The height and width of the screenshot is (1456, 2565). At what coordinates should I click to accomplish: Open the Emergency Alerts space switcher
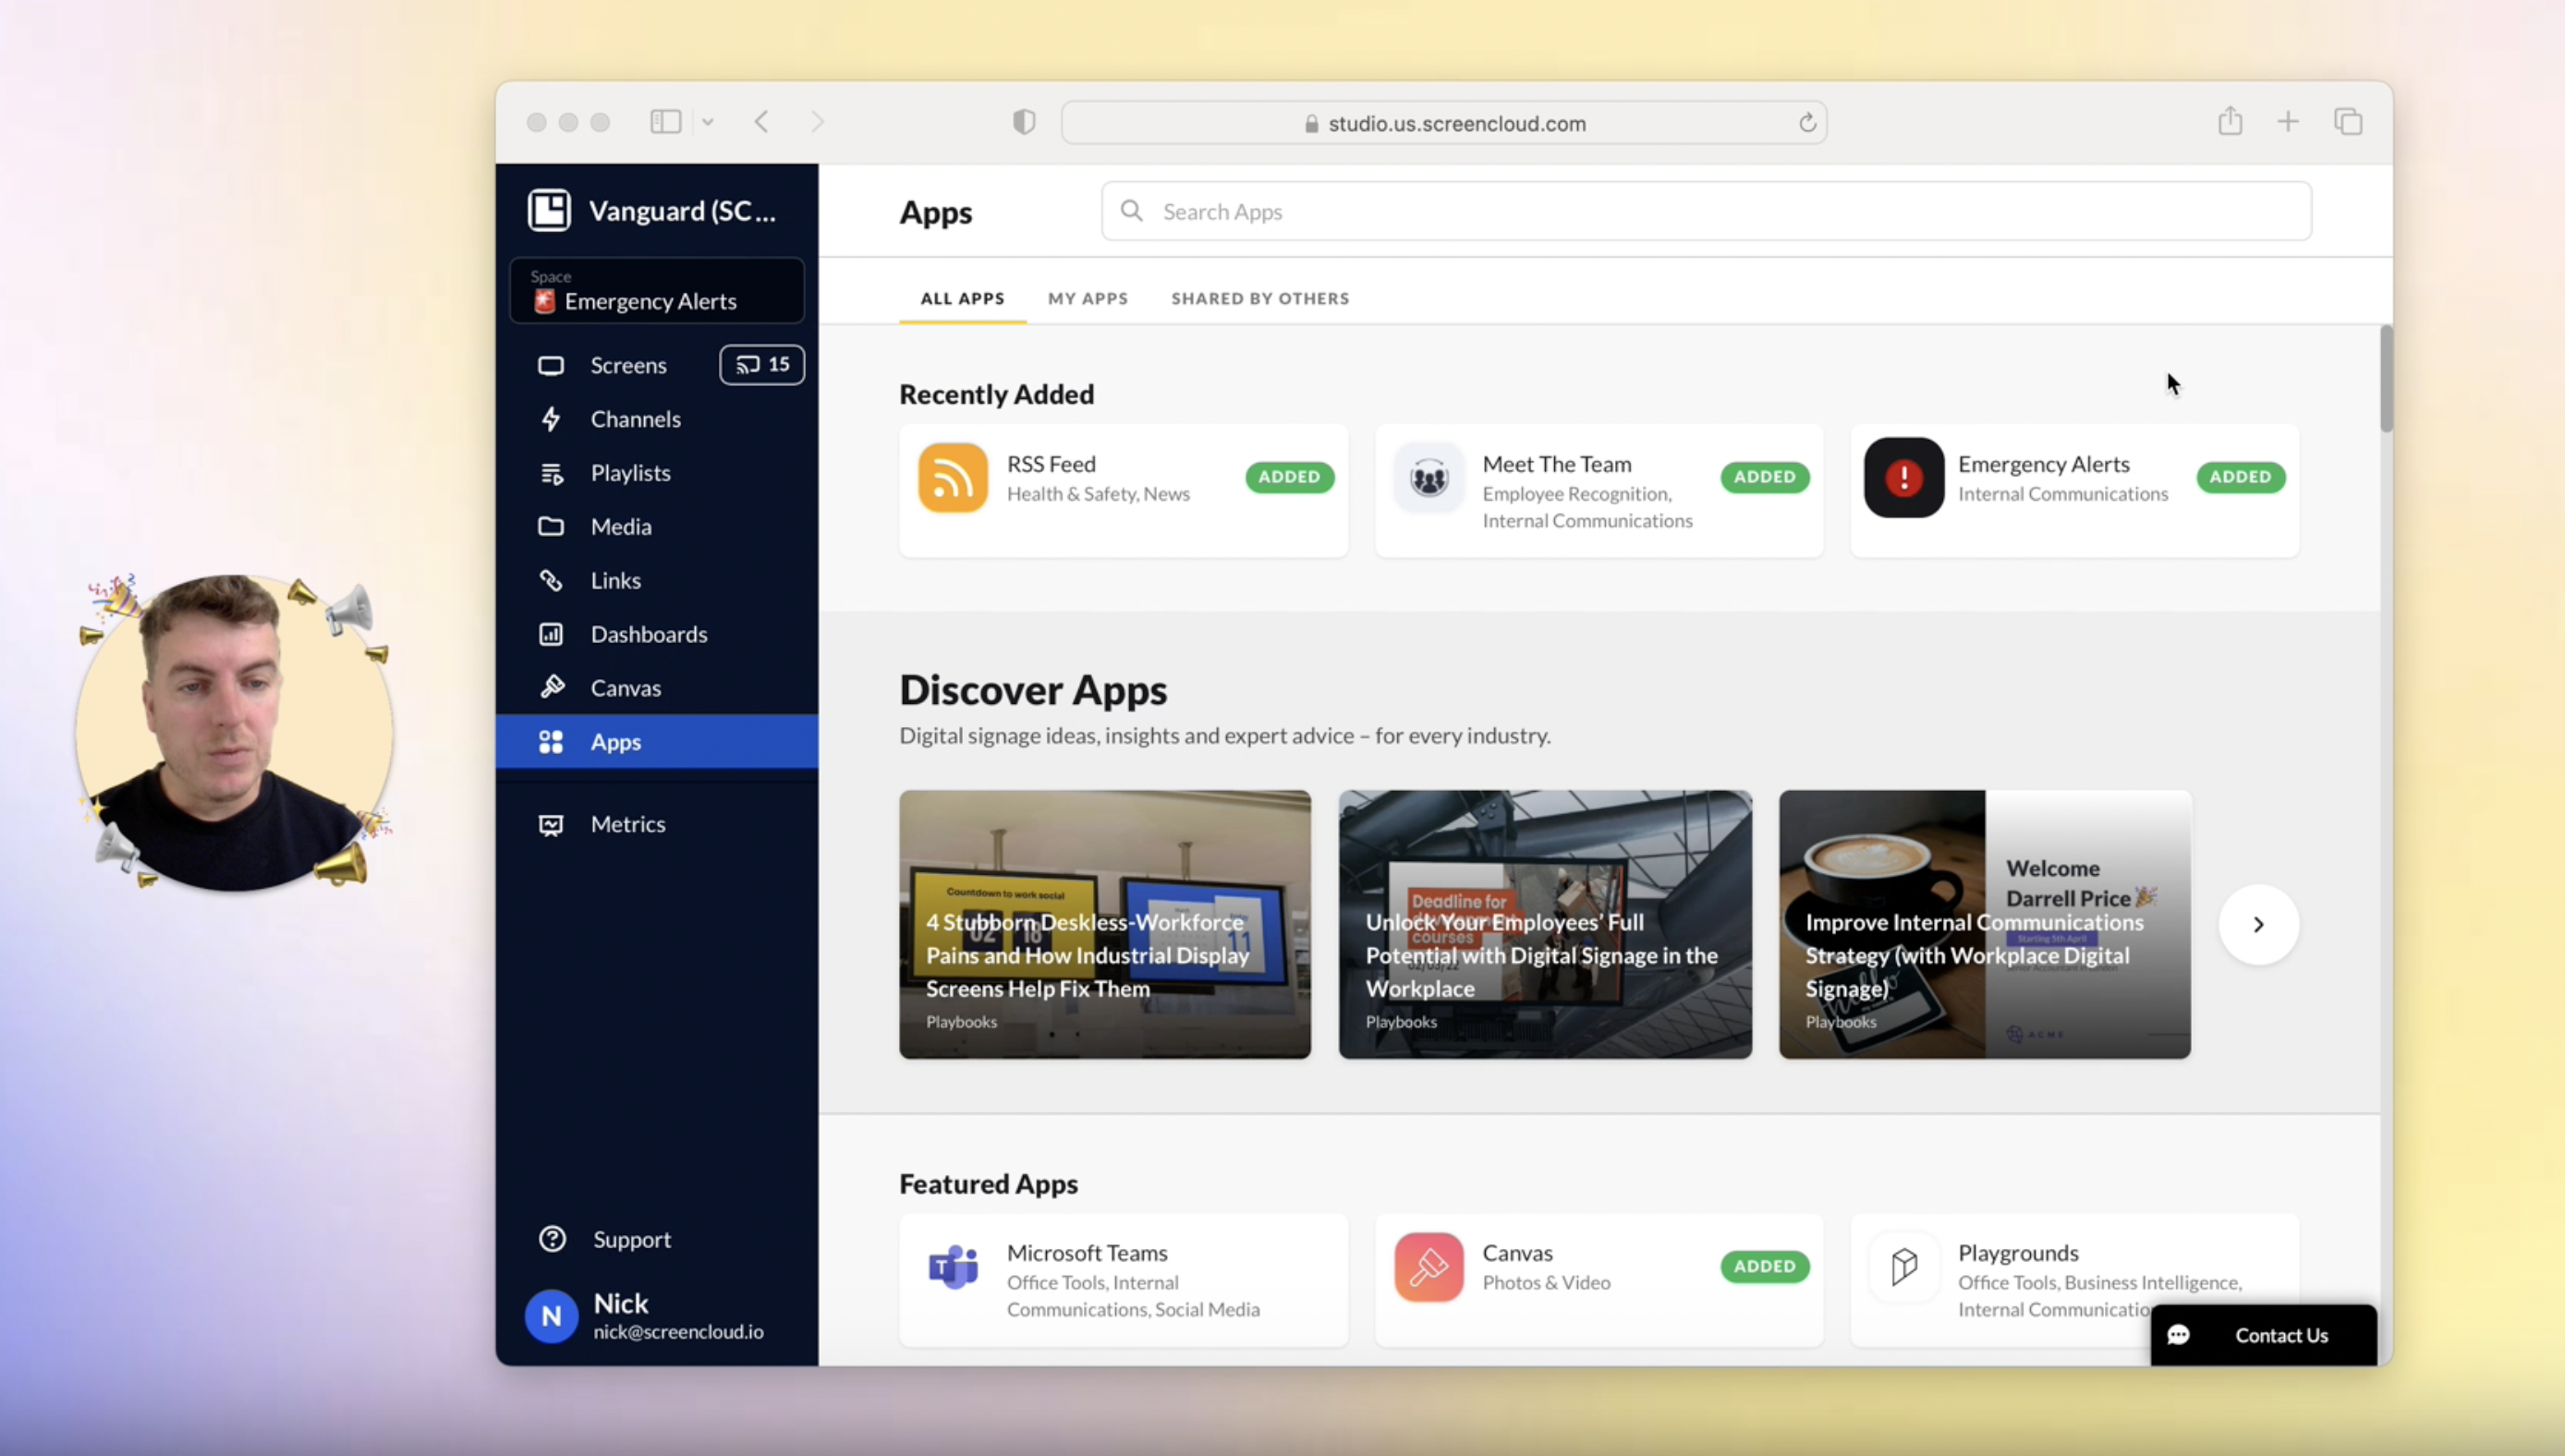click(656, 291)
